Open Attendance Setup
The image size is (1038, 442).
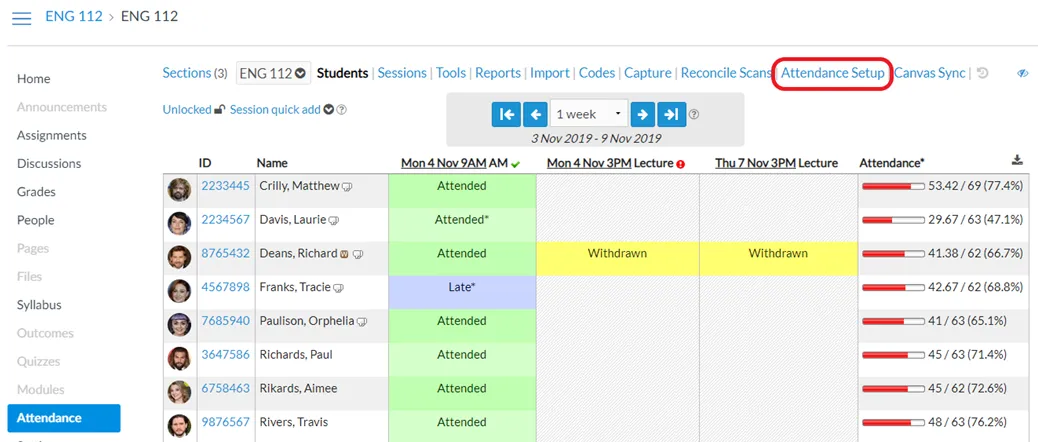pos(833,73)
